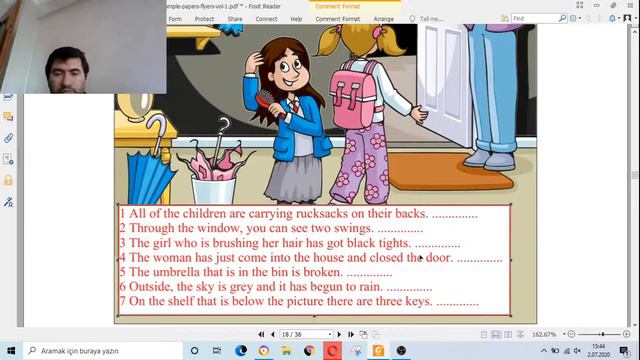The height and width of the screenshot is (360, 640).
Task: Click the Tell me search box
Action: (x=431, y=19)
